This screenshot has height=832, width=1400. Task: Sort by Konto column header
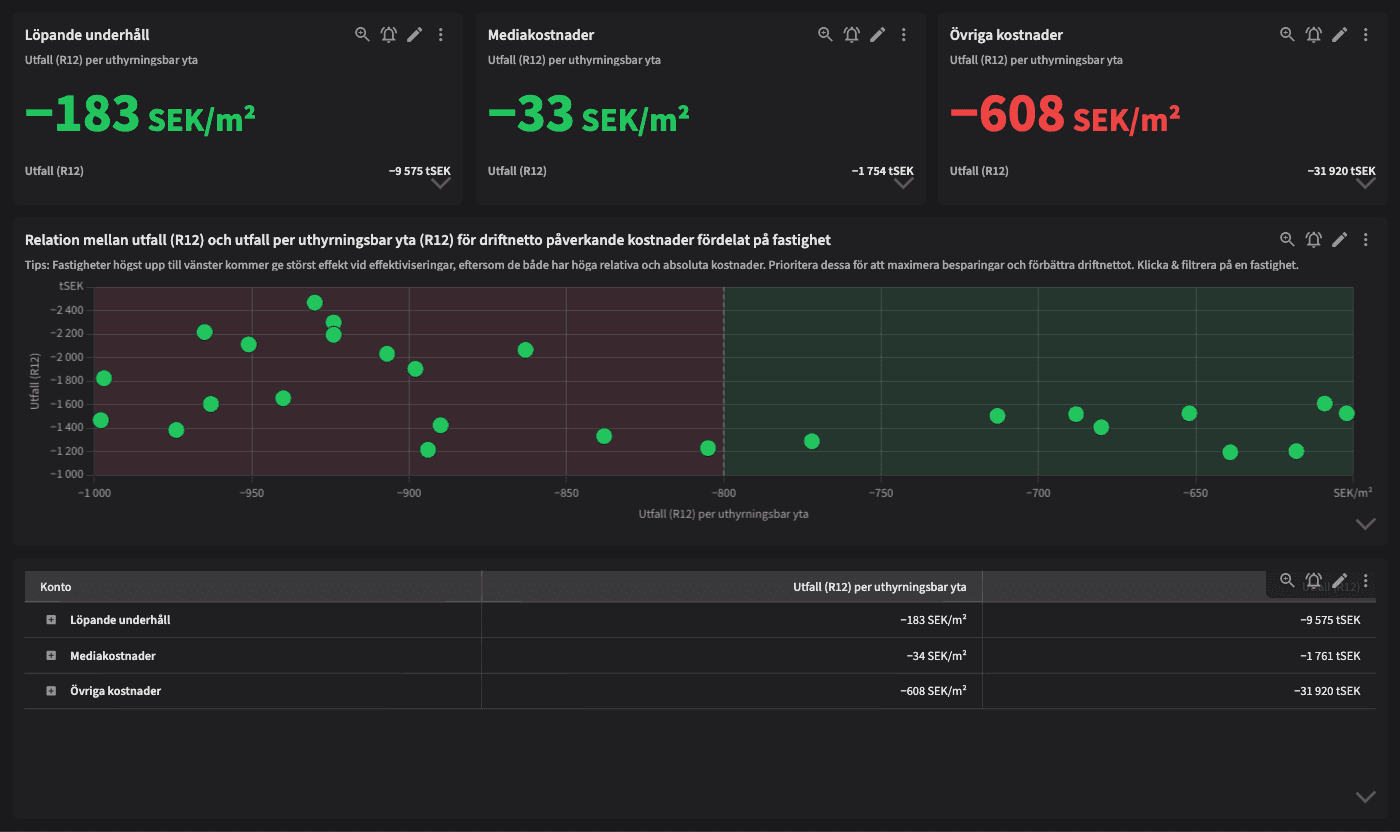pyautogui.click(x=56, y=587)
